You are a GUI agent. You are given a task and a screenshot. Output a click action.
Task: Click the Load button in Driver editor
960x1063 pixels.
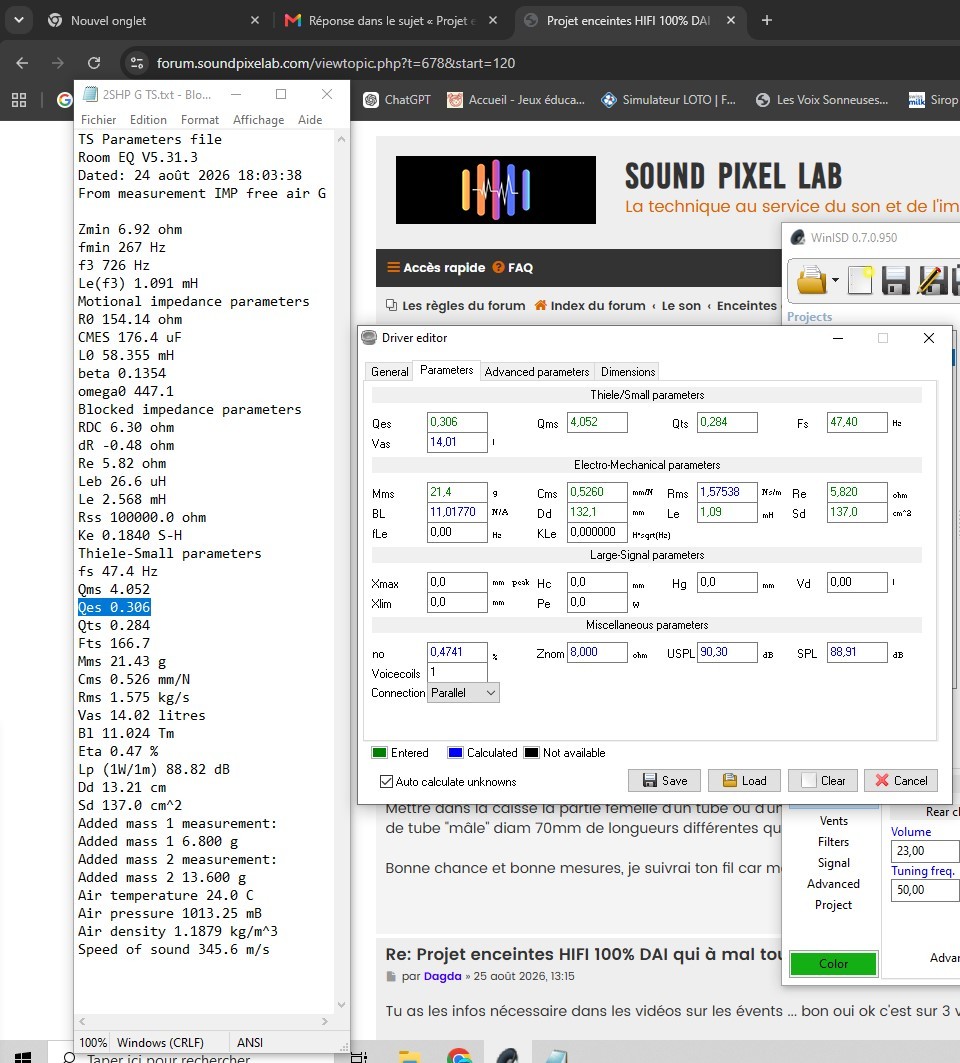click(x=744, y=780)
